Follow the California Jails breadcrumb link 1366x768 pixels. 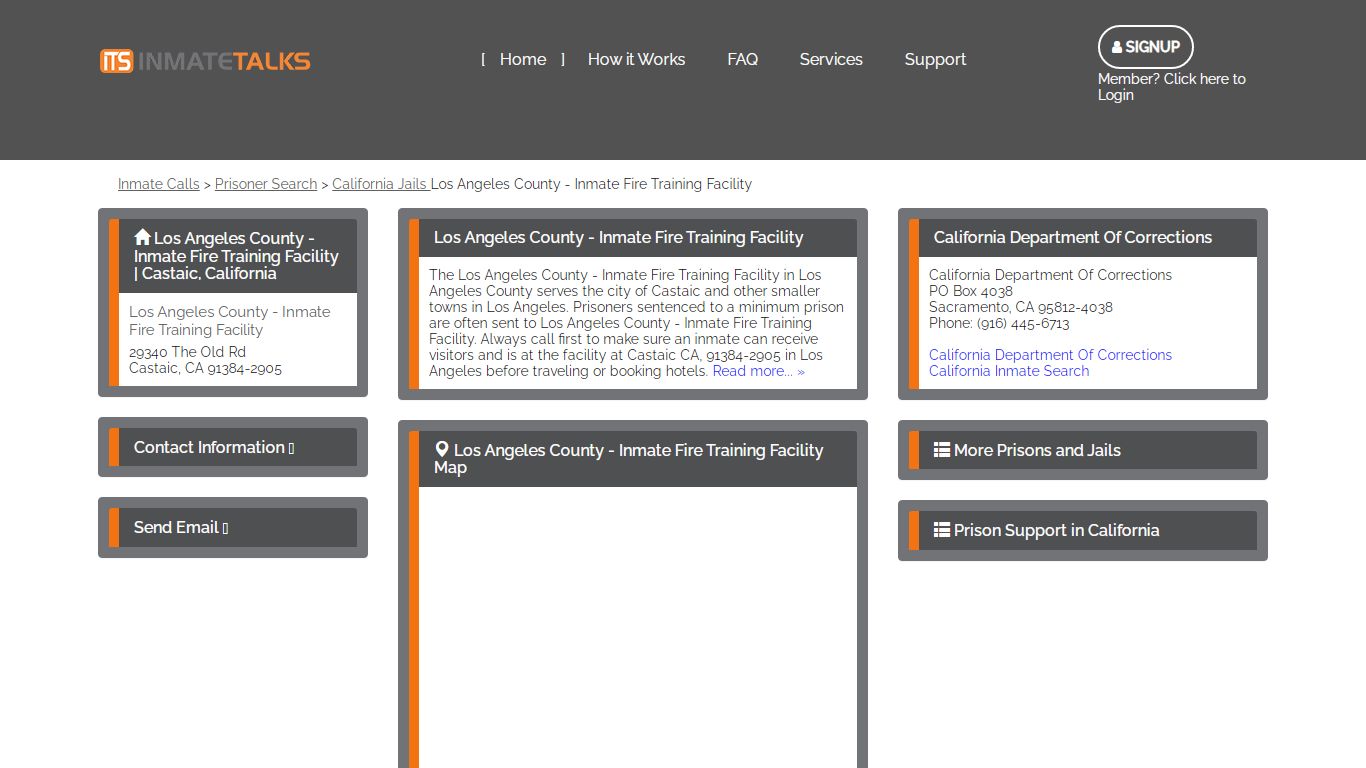tap(380, 184)
